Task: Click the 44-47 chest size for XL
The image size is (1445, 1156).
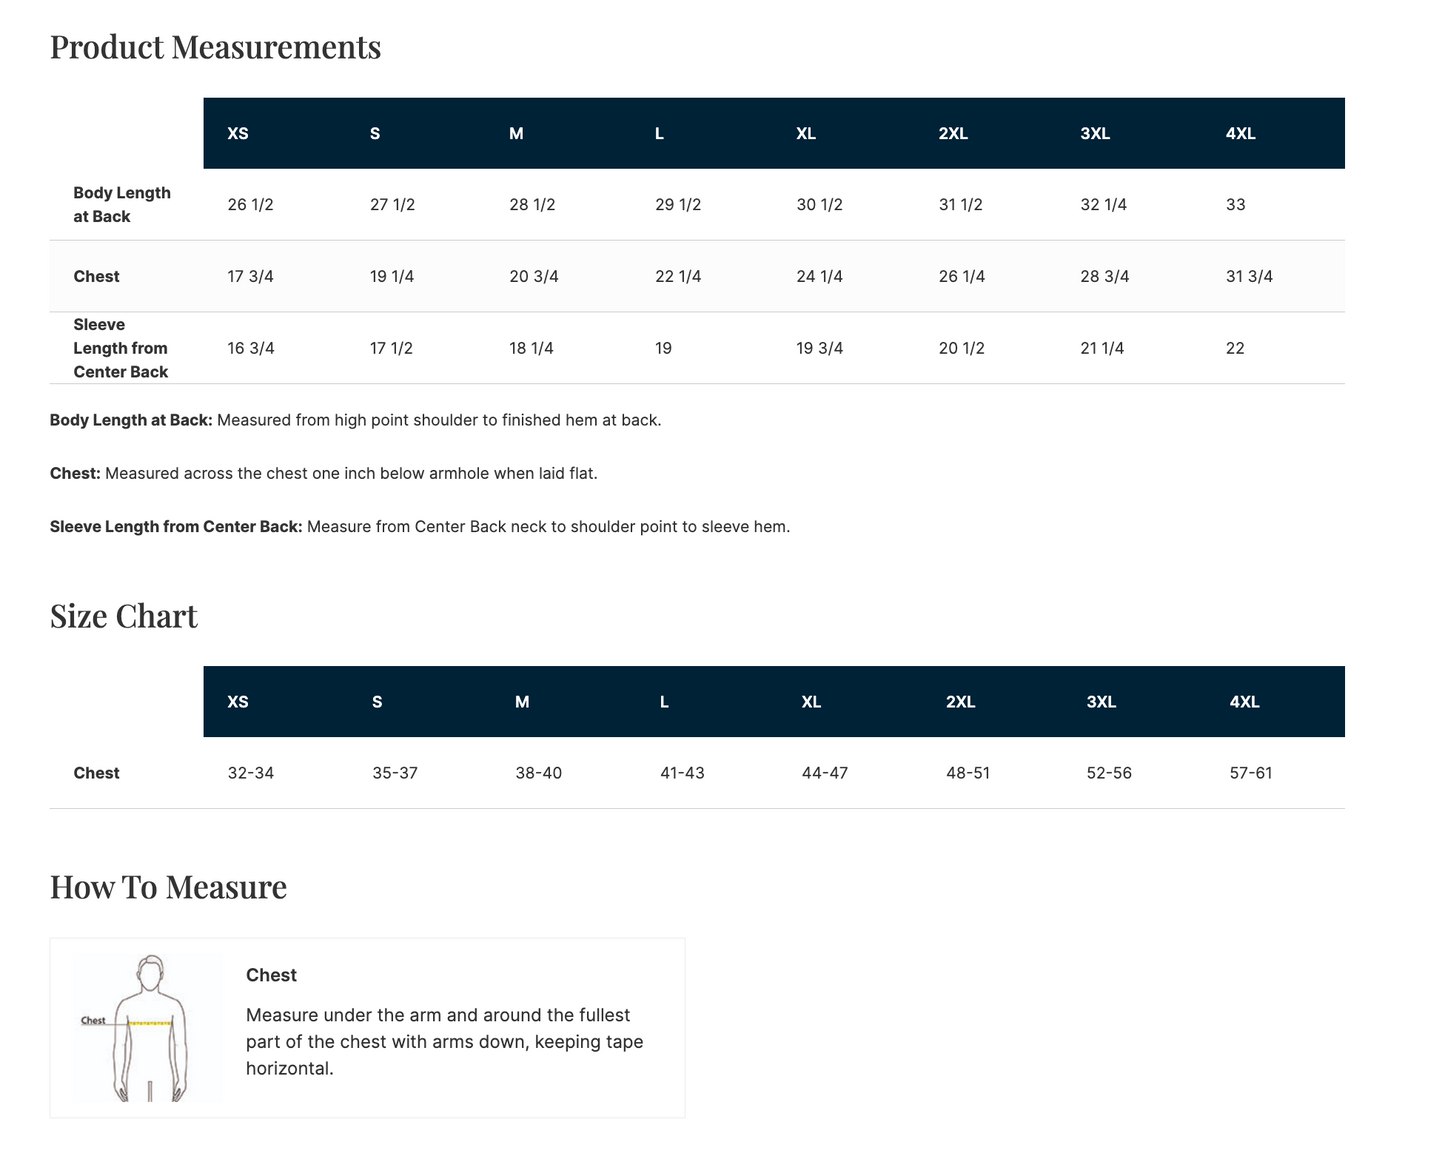Action: click(x=825, y=773)
